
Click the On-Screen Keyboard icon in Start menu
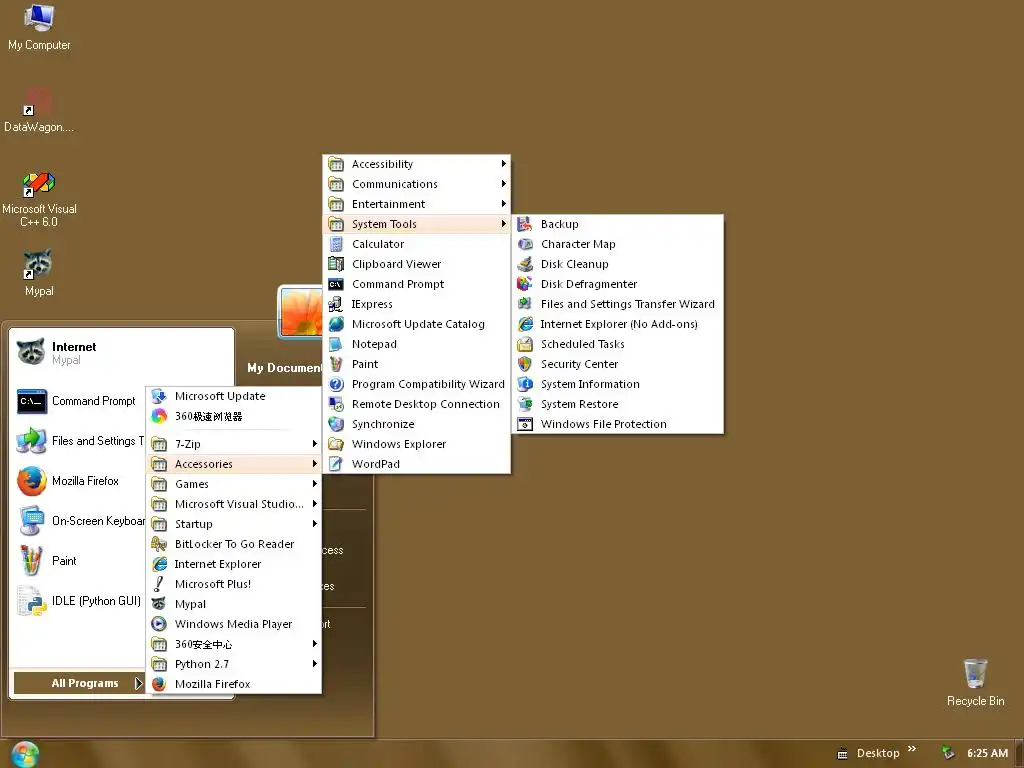click(31, 520)
